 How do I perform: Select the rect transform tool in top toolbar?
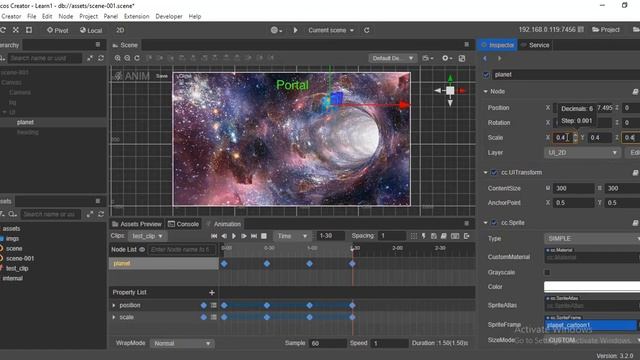(29, 30)
